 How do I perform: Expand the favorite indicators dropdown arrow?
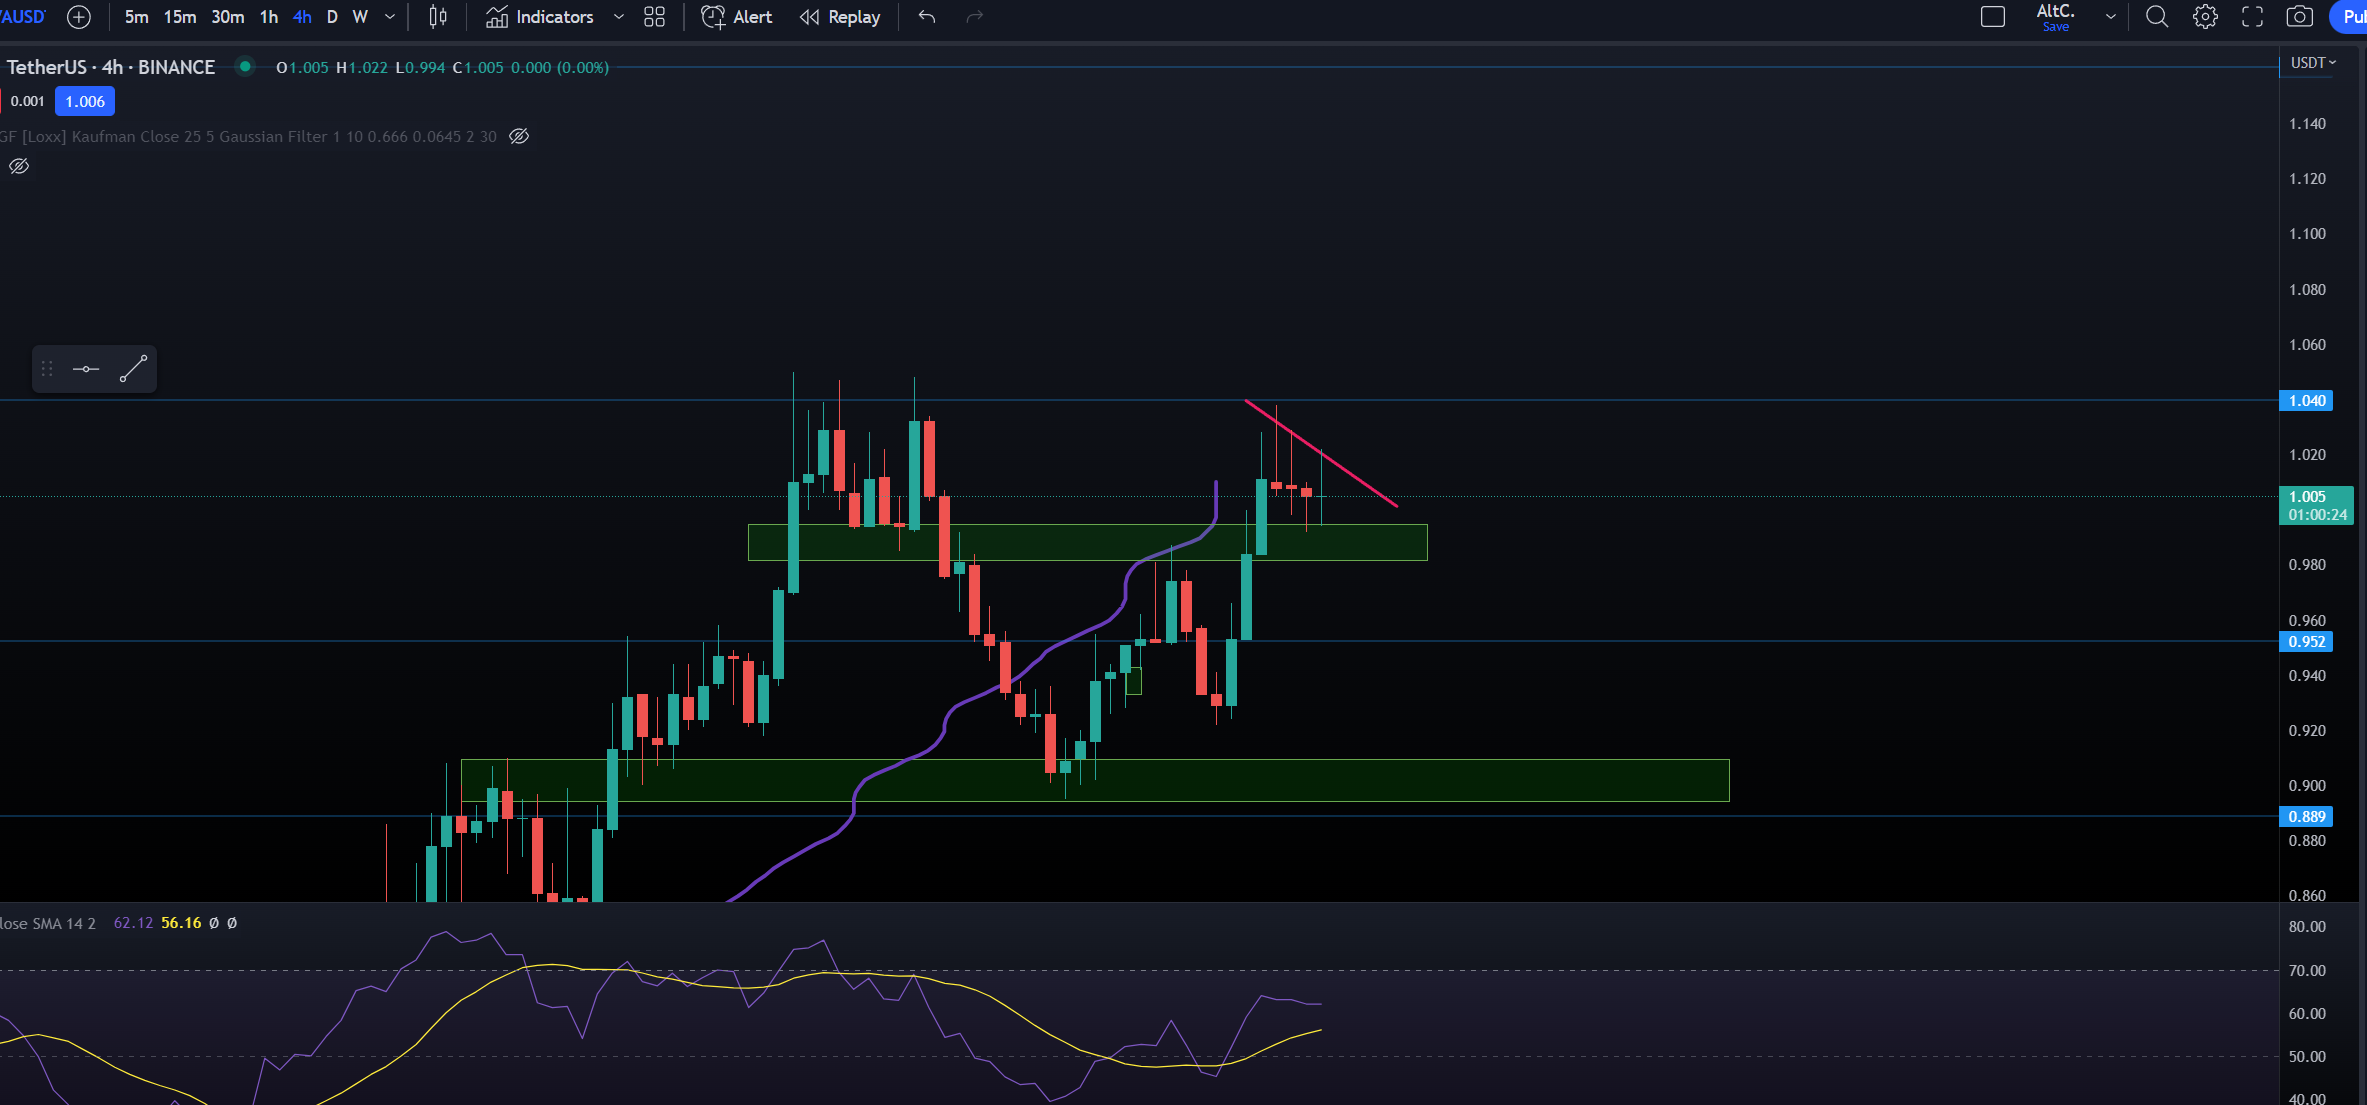pyautogui.click(x=619, y=17)
